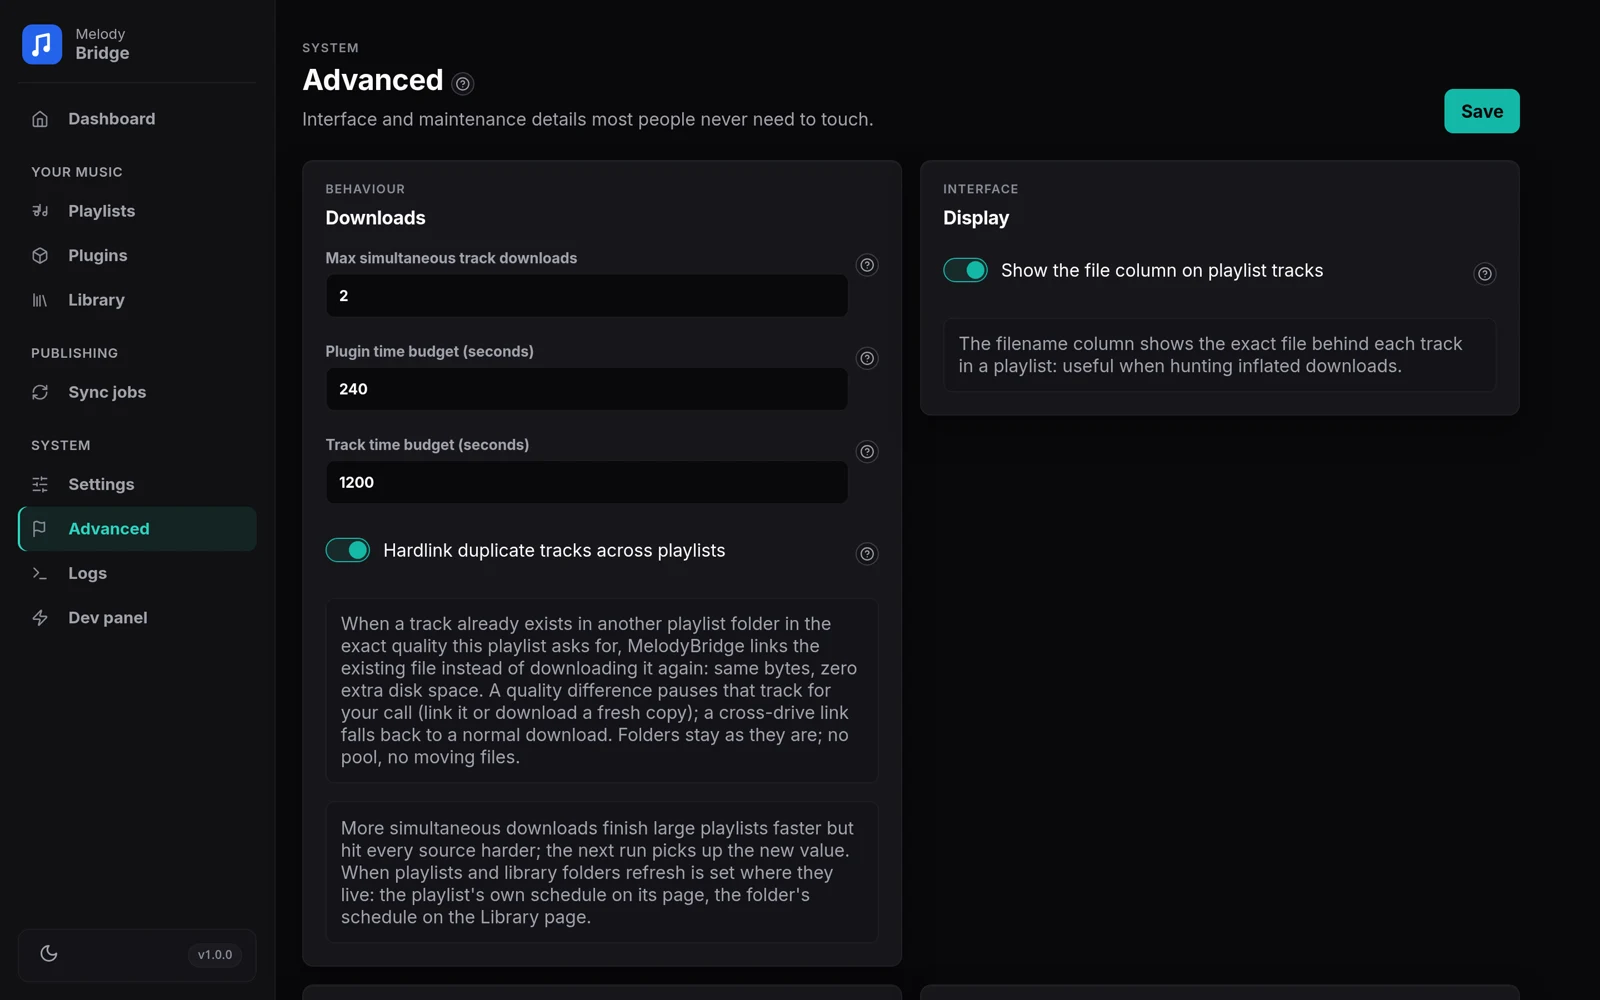The image size is (1600, 1000).
Task: Select the Advanced sidebar item
Action: [x=137, y=529]
